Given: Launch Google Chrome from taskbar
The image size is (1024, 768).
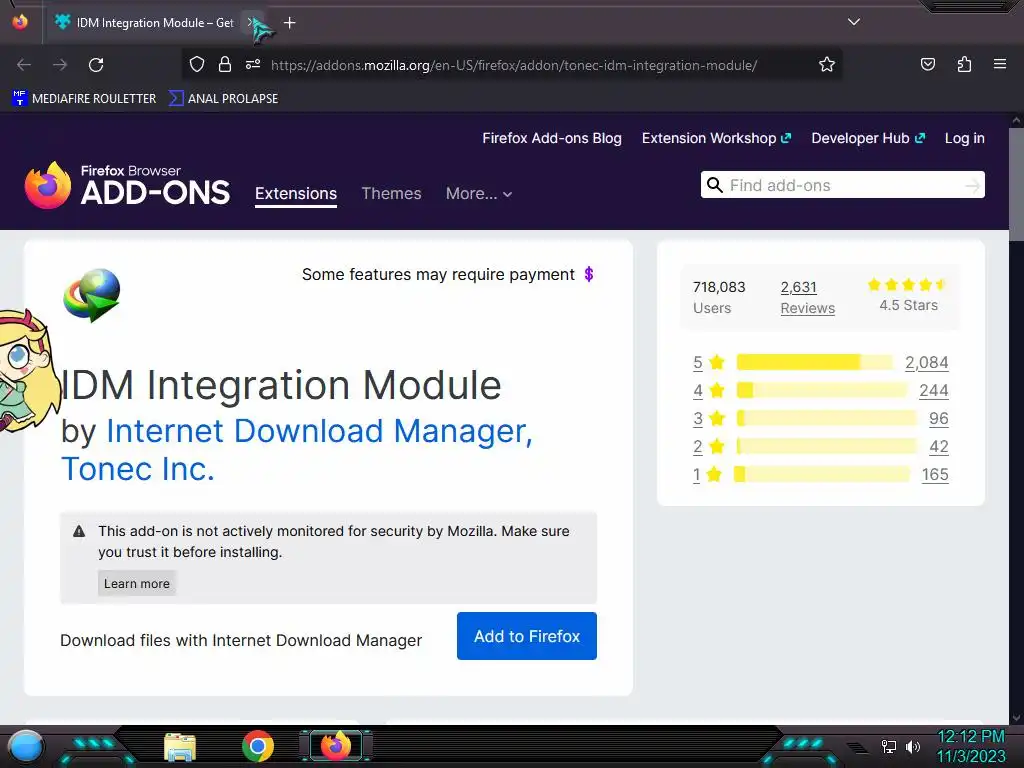Looking at the screenshot, I should (x=258, y=746).
